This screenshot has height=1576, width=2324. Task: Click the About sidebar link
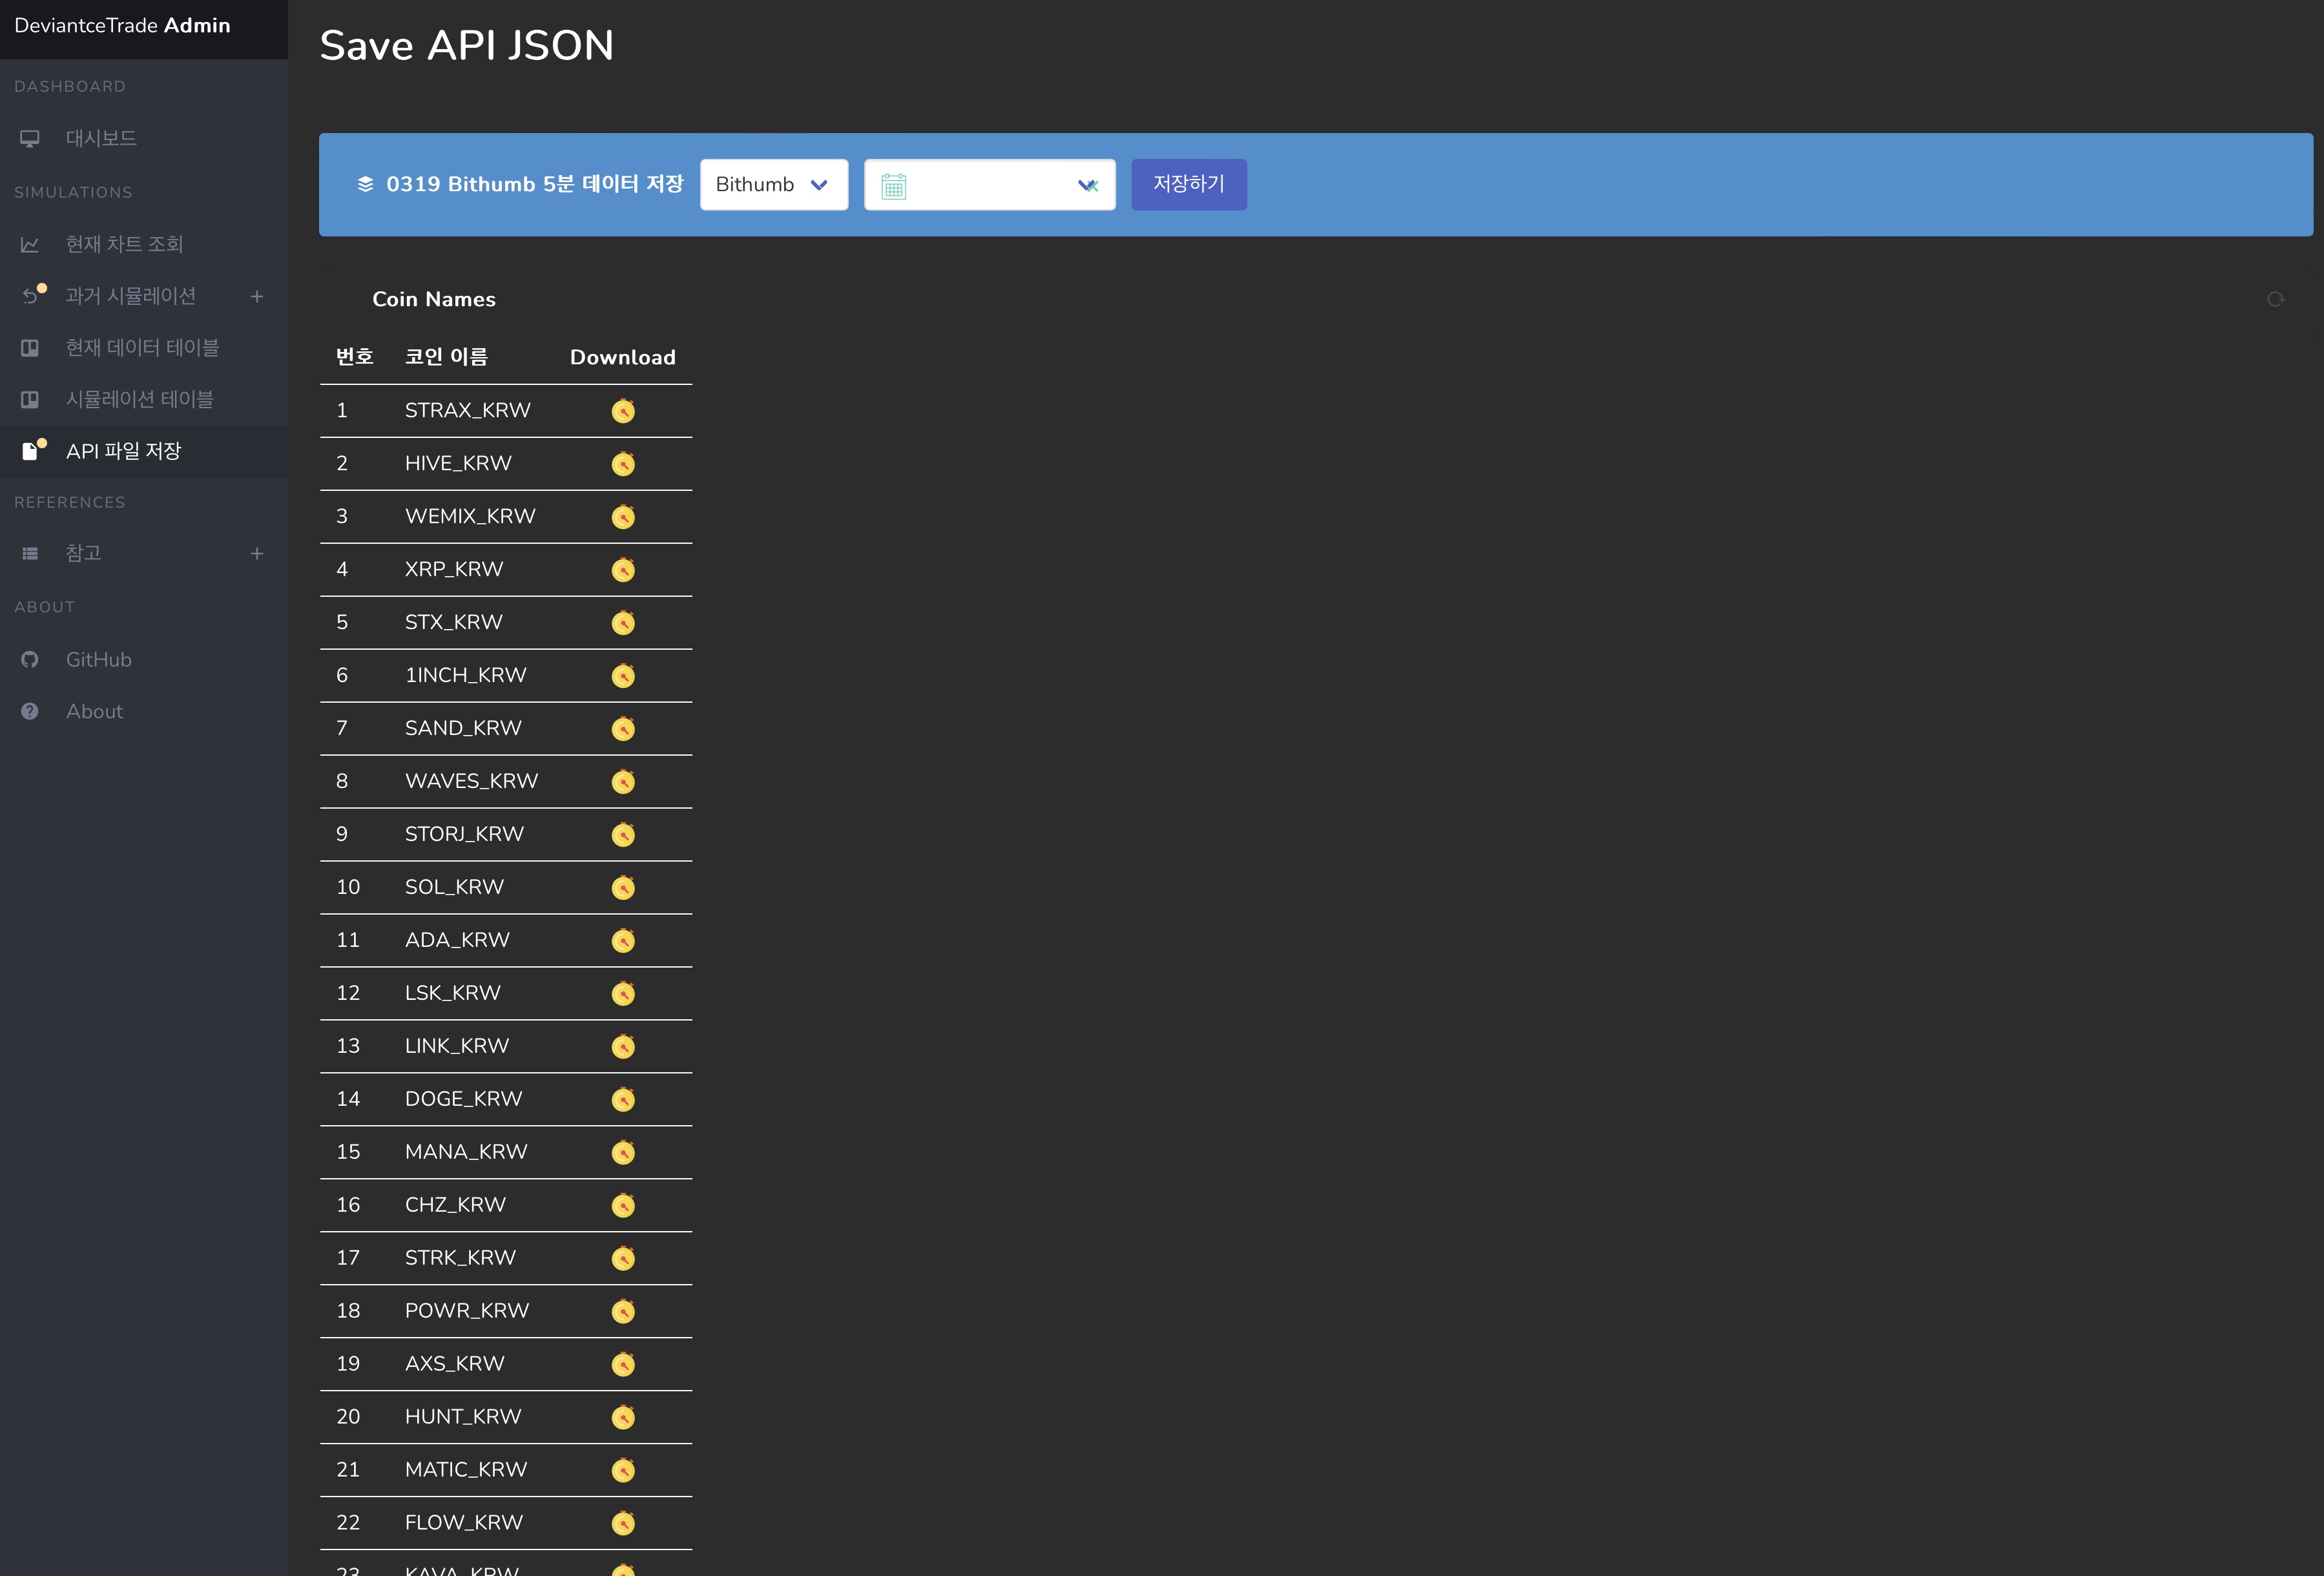[94, 711]
